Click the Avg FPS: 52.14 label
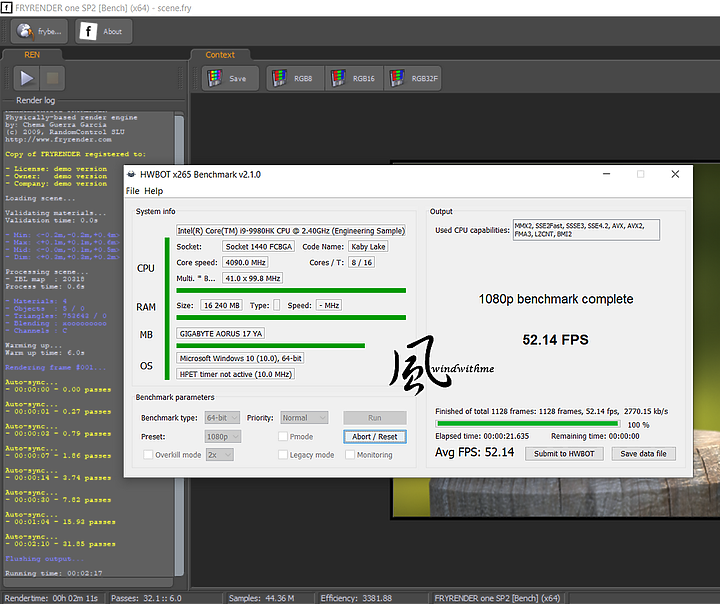The width and height of the screenshot is (720, 604). coord(474,452)
